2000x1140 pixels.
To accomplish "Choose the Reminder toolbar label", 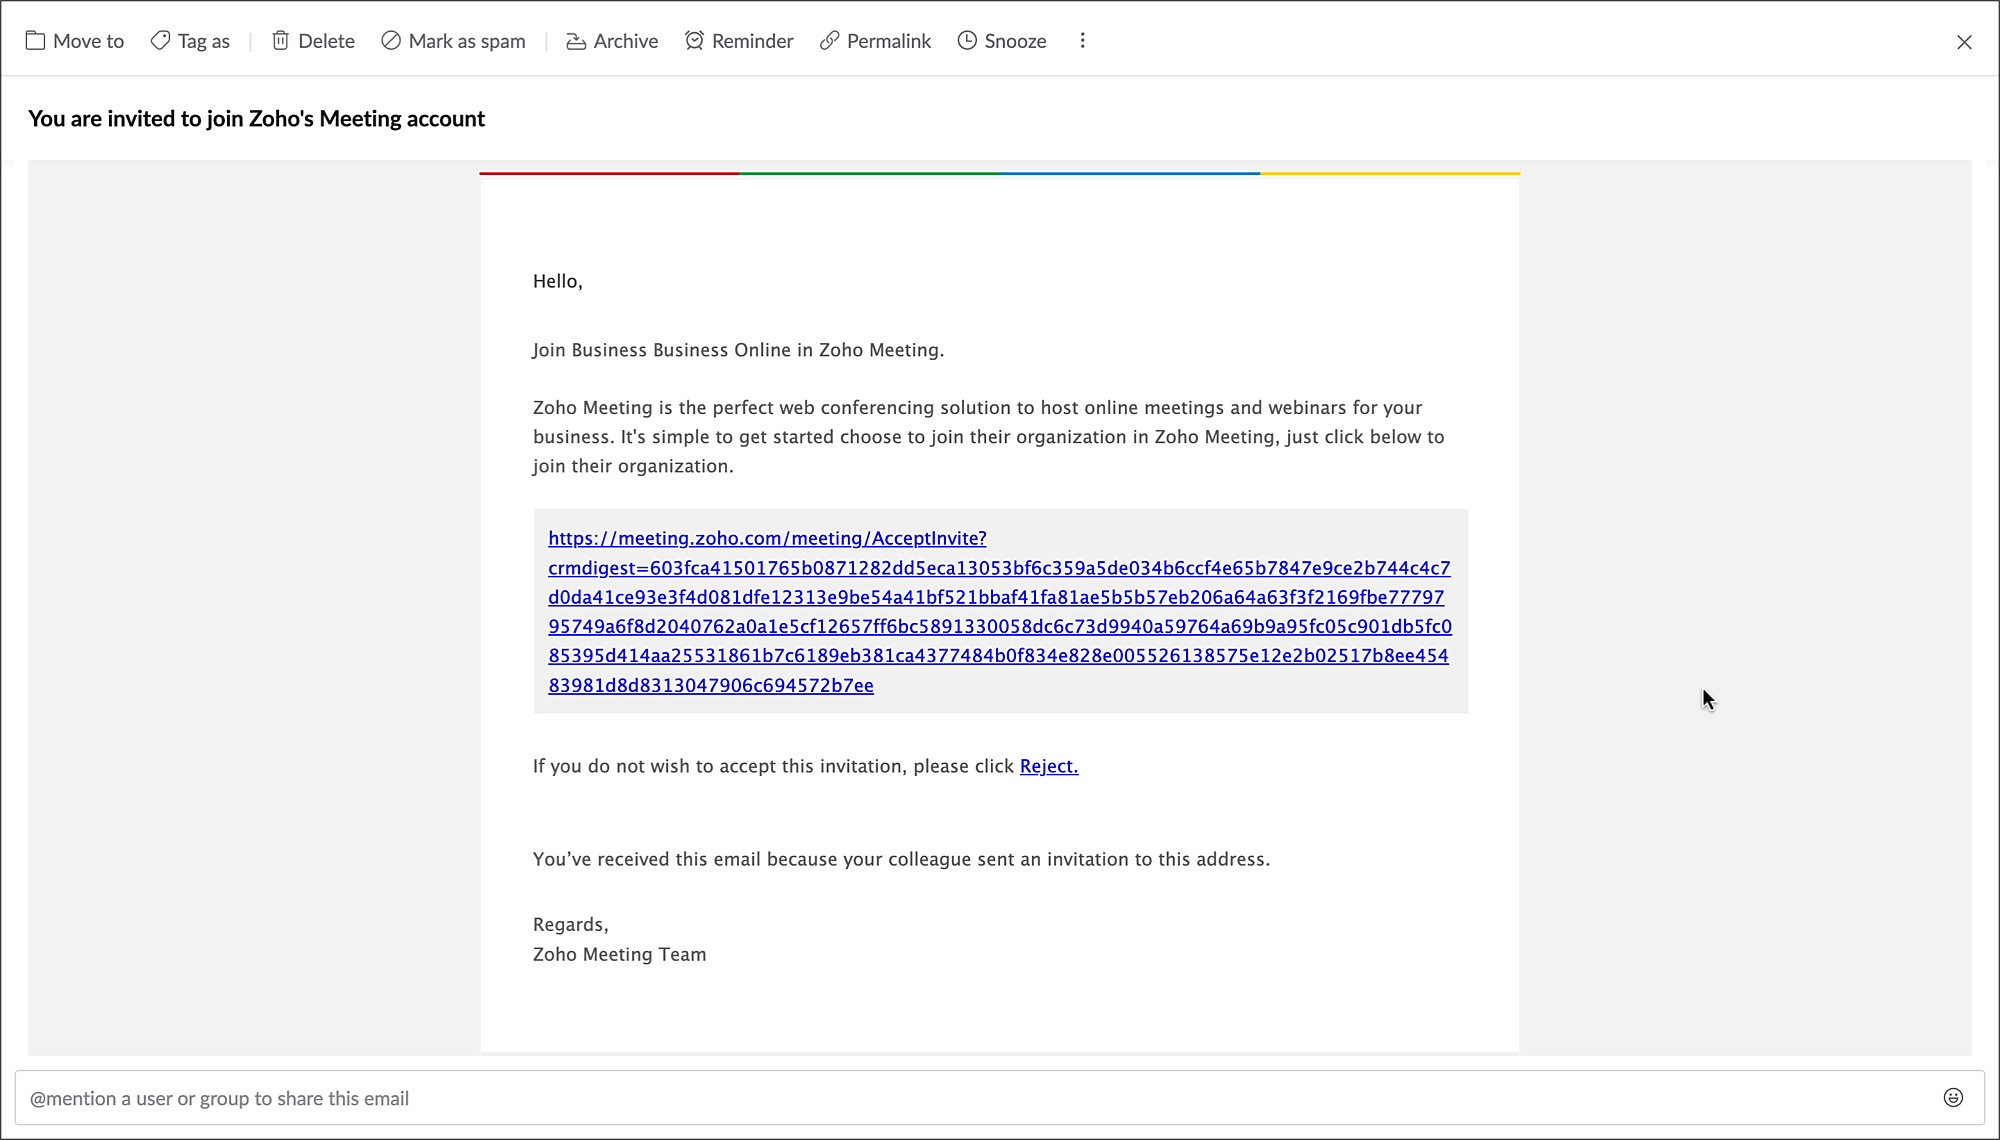I will (x=753, y=41).
